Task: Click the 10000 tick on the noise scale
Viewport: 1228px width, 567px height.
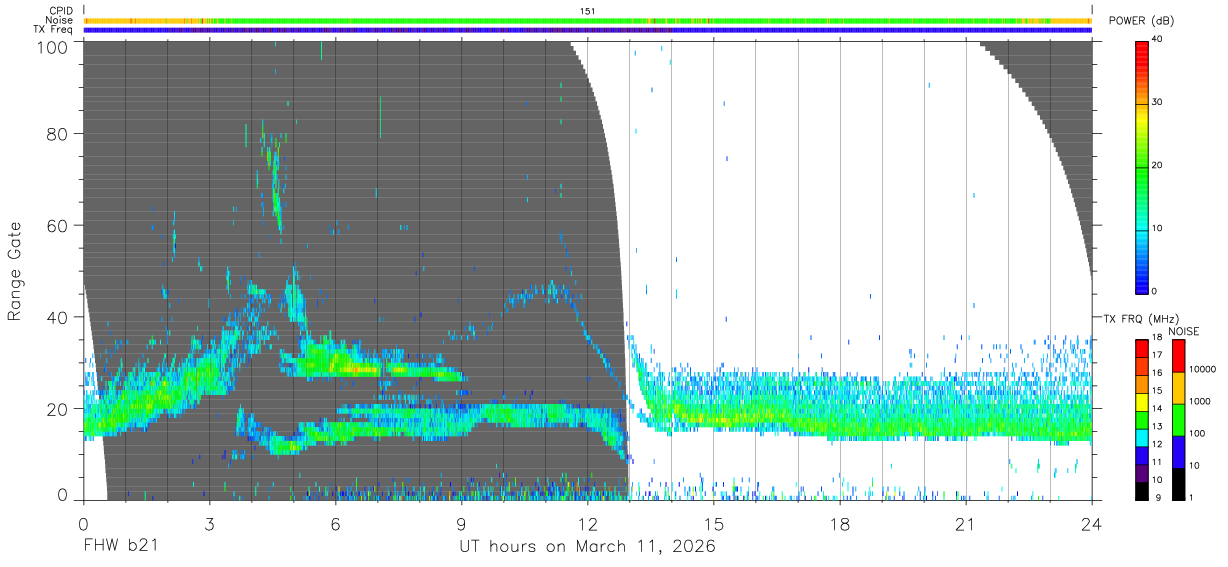Action: [1202, 369]
